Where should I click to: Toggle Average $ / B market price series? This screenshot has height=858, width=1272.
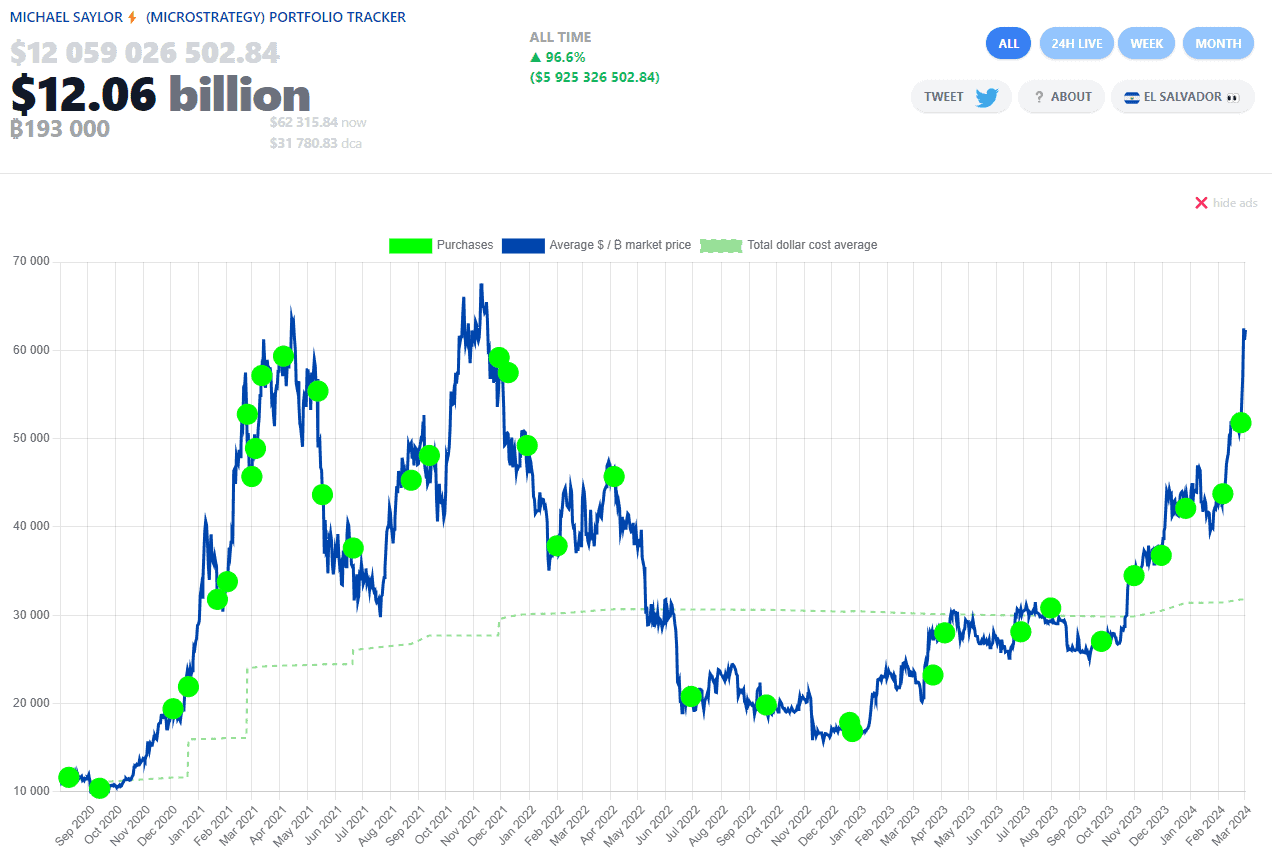596,245
